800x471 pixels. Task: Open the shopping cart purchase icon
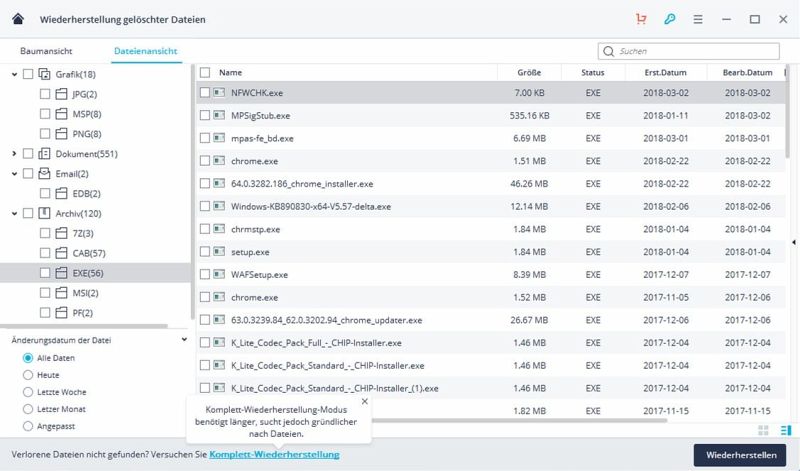pos(640,19)
